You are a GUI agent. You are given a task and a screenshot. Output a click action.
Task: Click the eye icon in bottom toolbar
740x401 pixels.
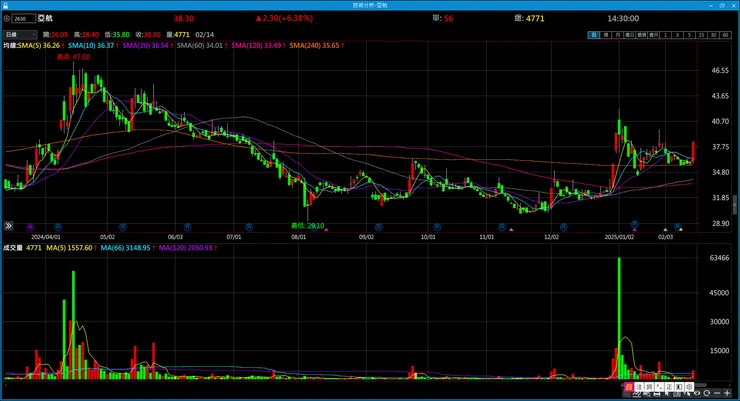click(x=697, y=393)
